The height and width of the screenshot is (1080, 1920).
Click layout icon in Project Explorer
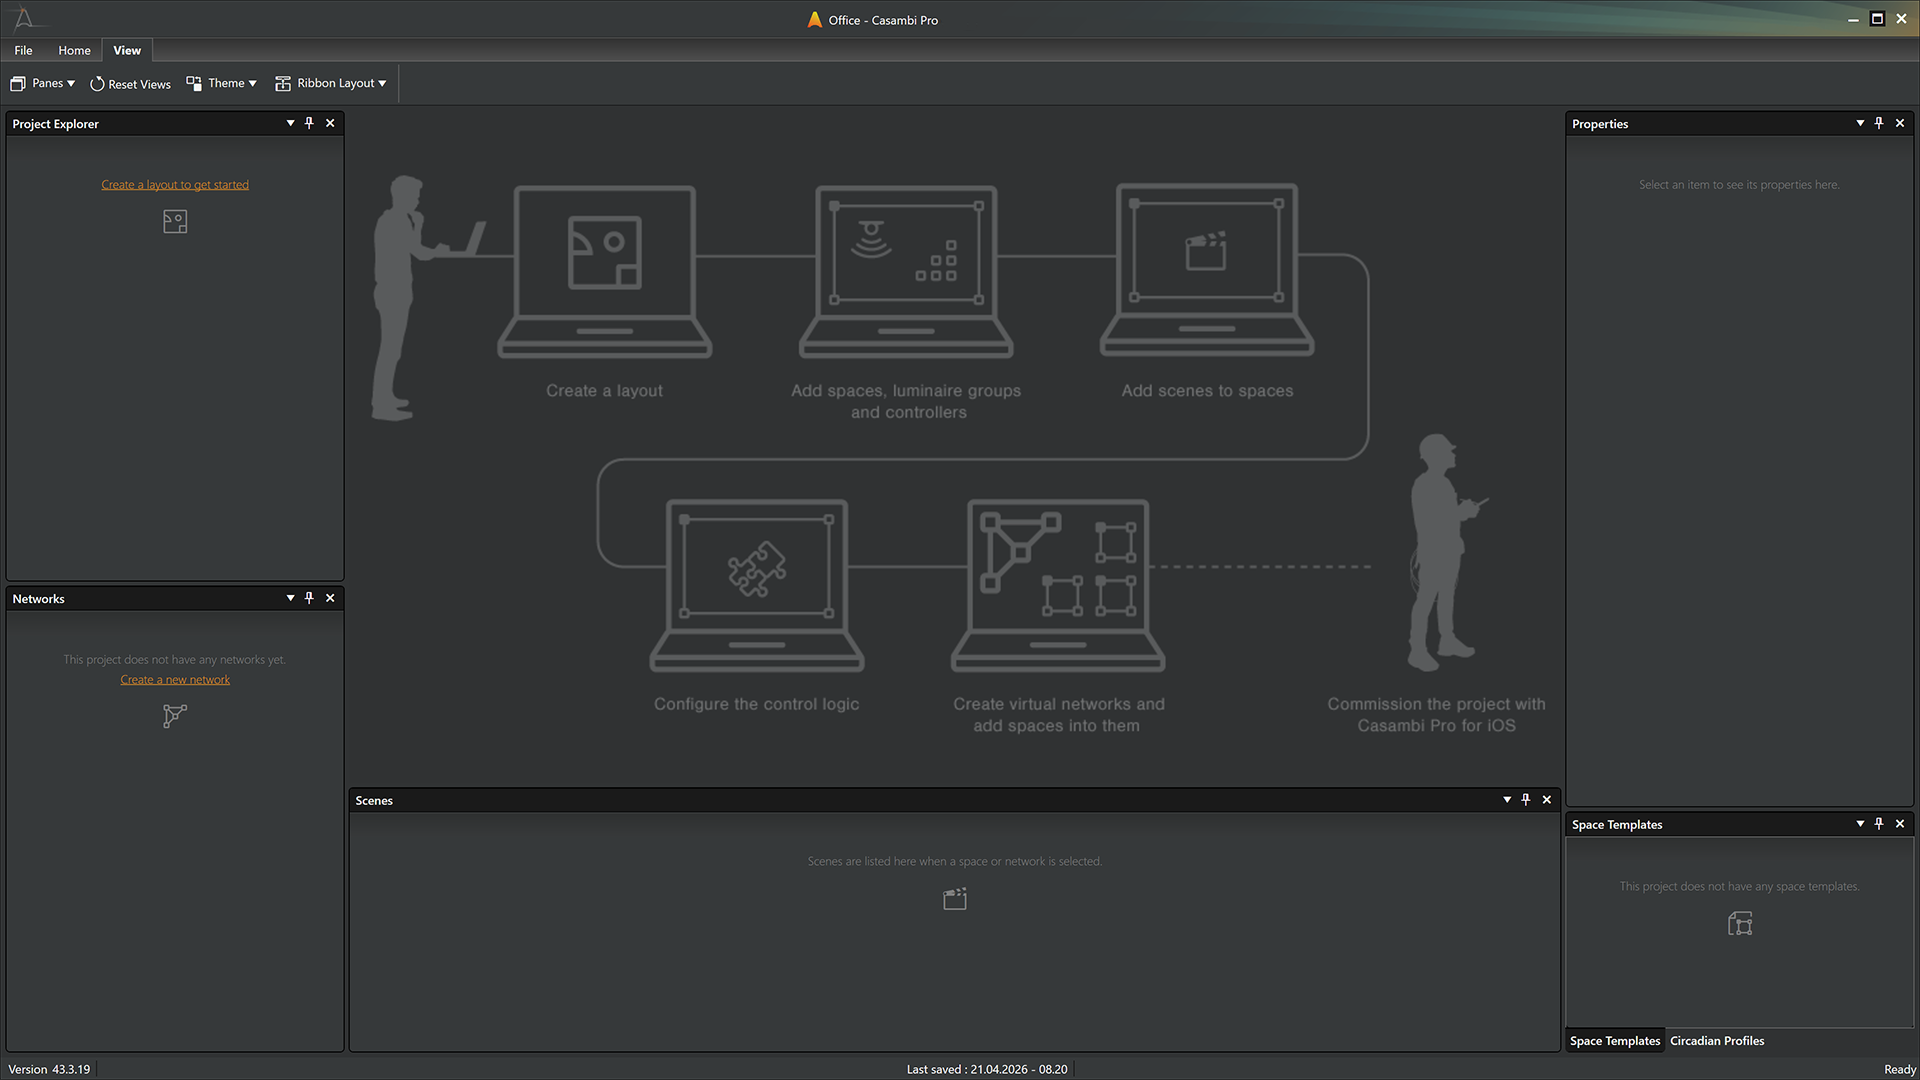tap(175, 221)
